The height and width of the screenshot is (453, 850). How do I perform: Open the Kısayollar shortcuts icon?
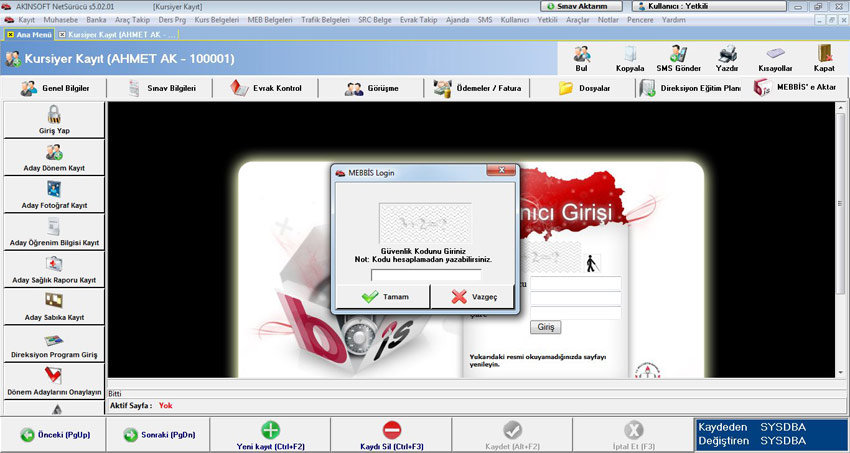point(775,54)
